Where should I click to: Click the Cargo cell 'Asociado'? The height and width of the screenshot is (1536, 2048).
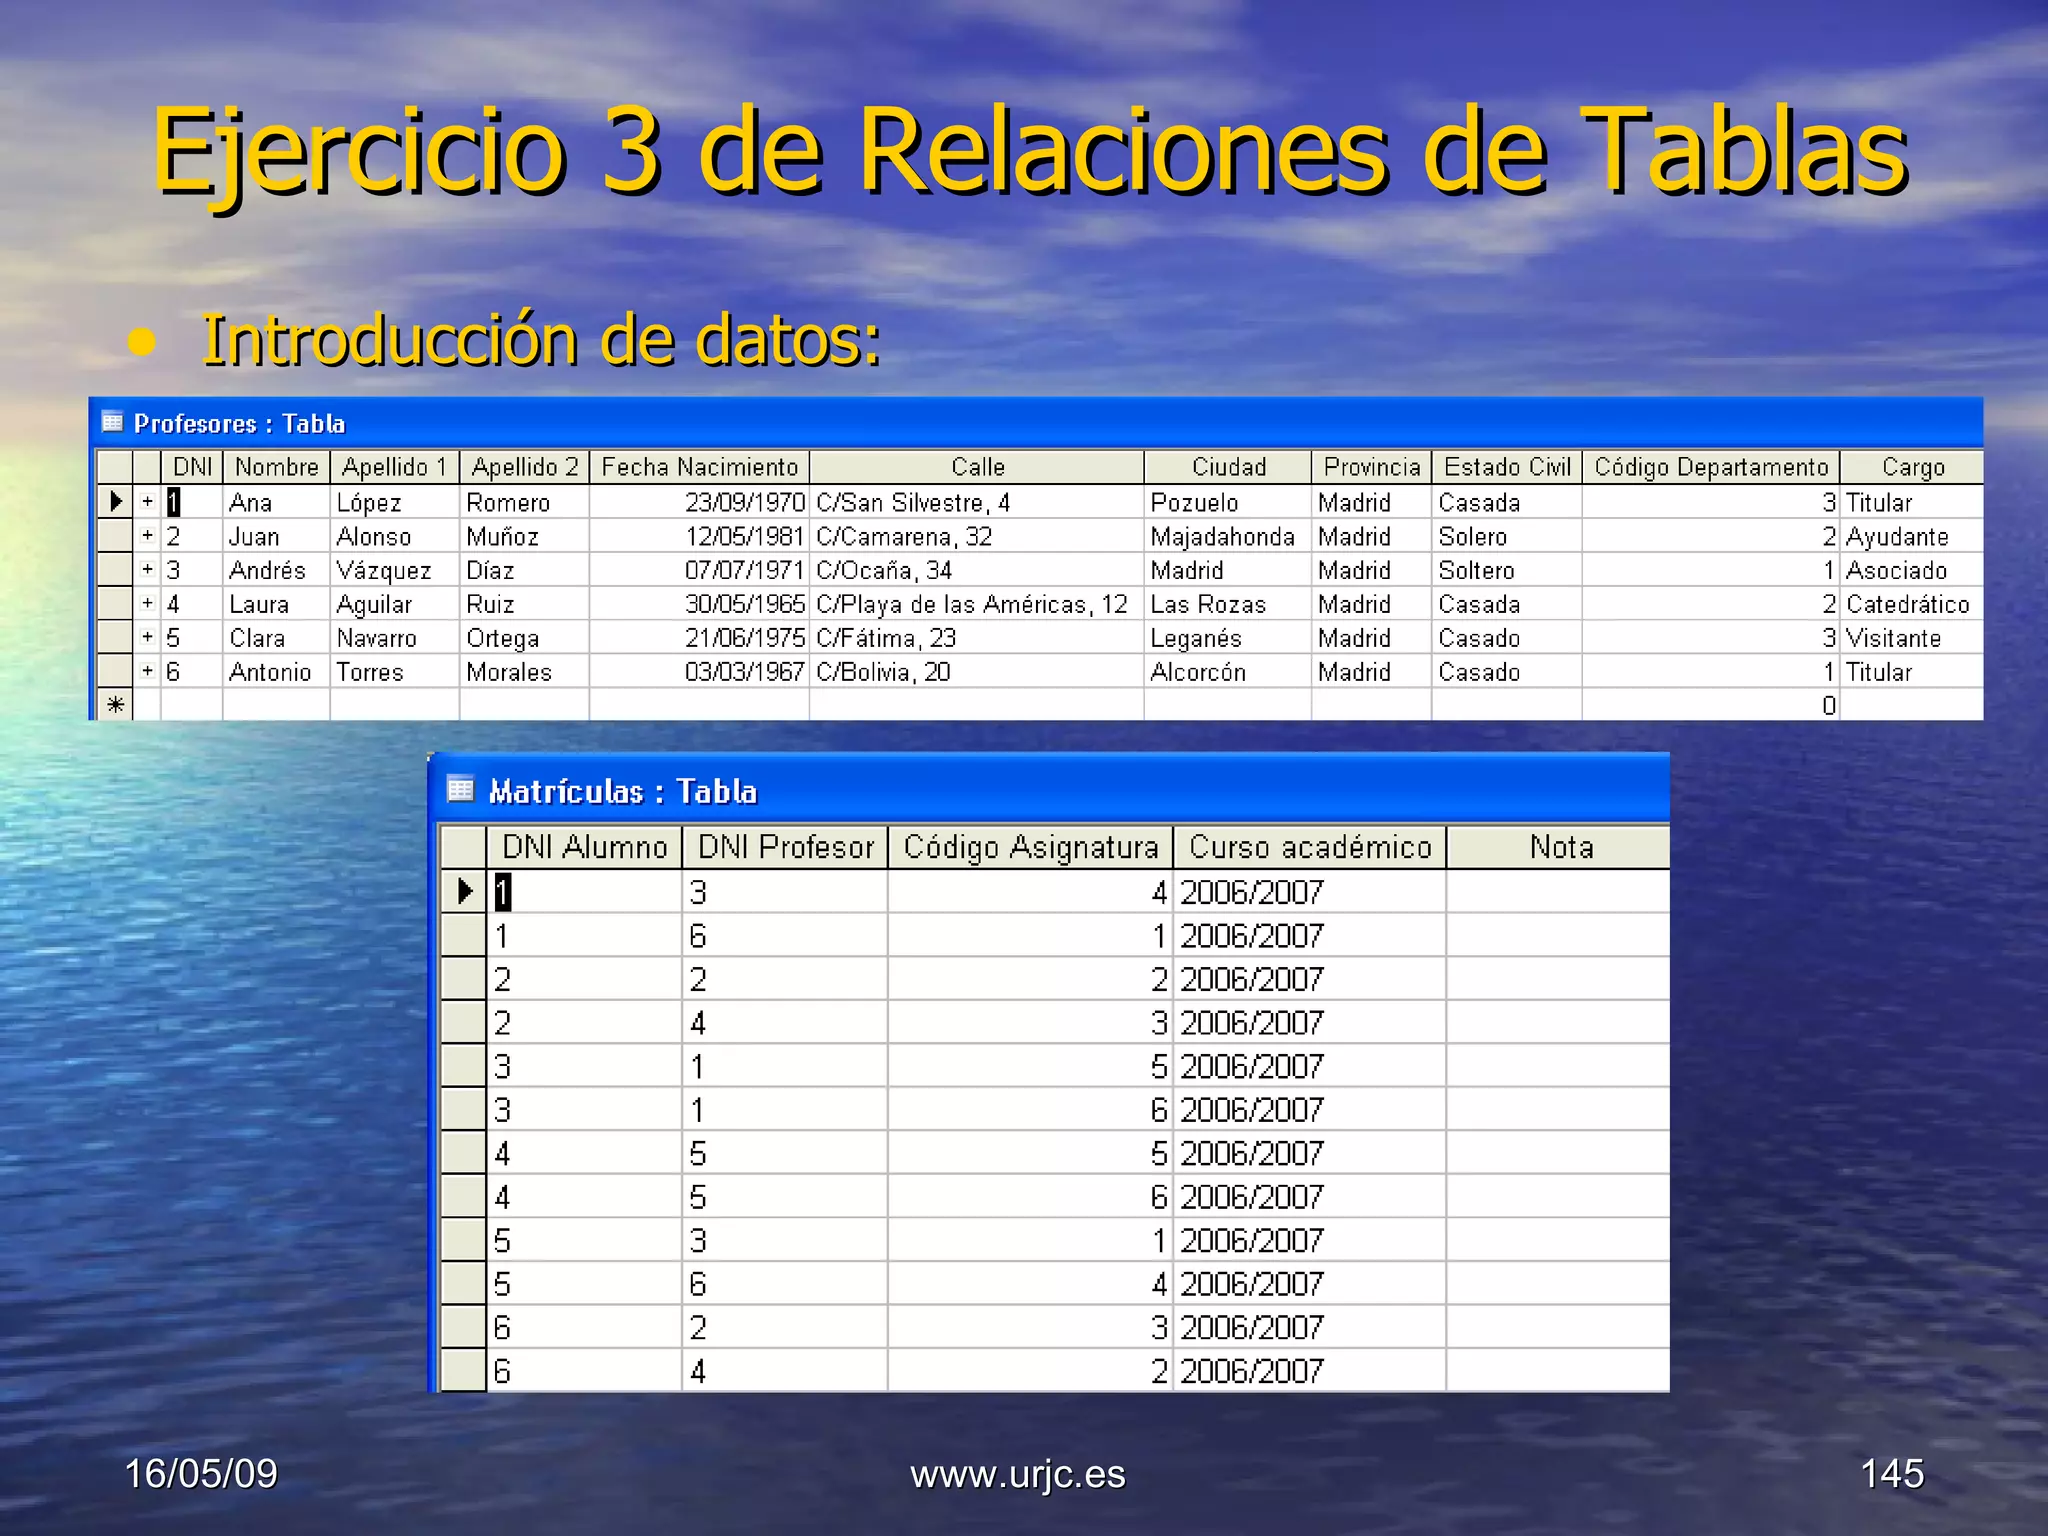coord(1912,570)
